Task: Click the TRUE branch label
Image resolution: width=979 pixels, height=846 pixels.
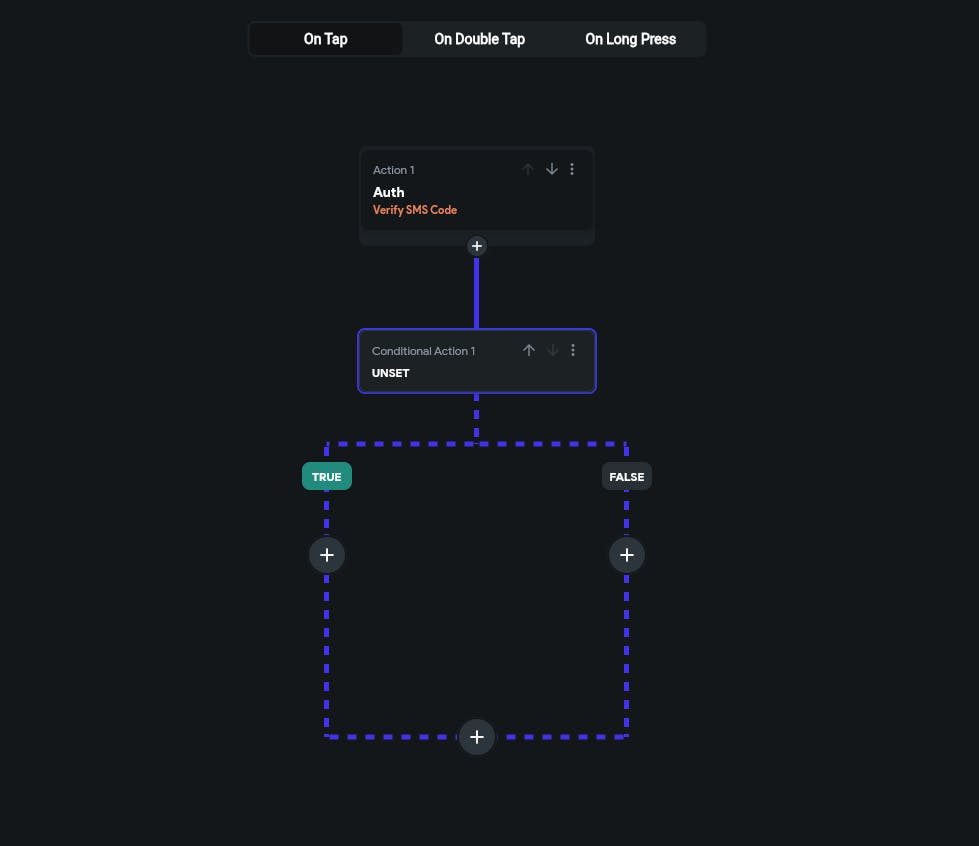Action: [327, 476]
